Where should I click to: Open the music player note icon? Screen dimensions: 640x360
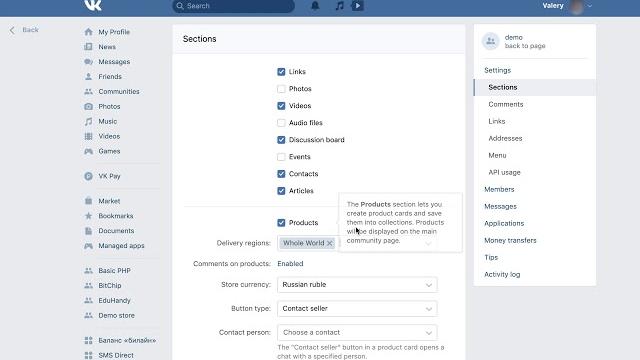point(340,6)
